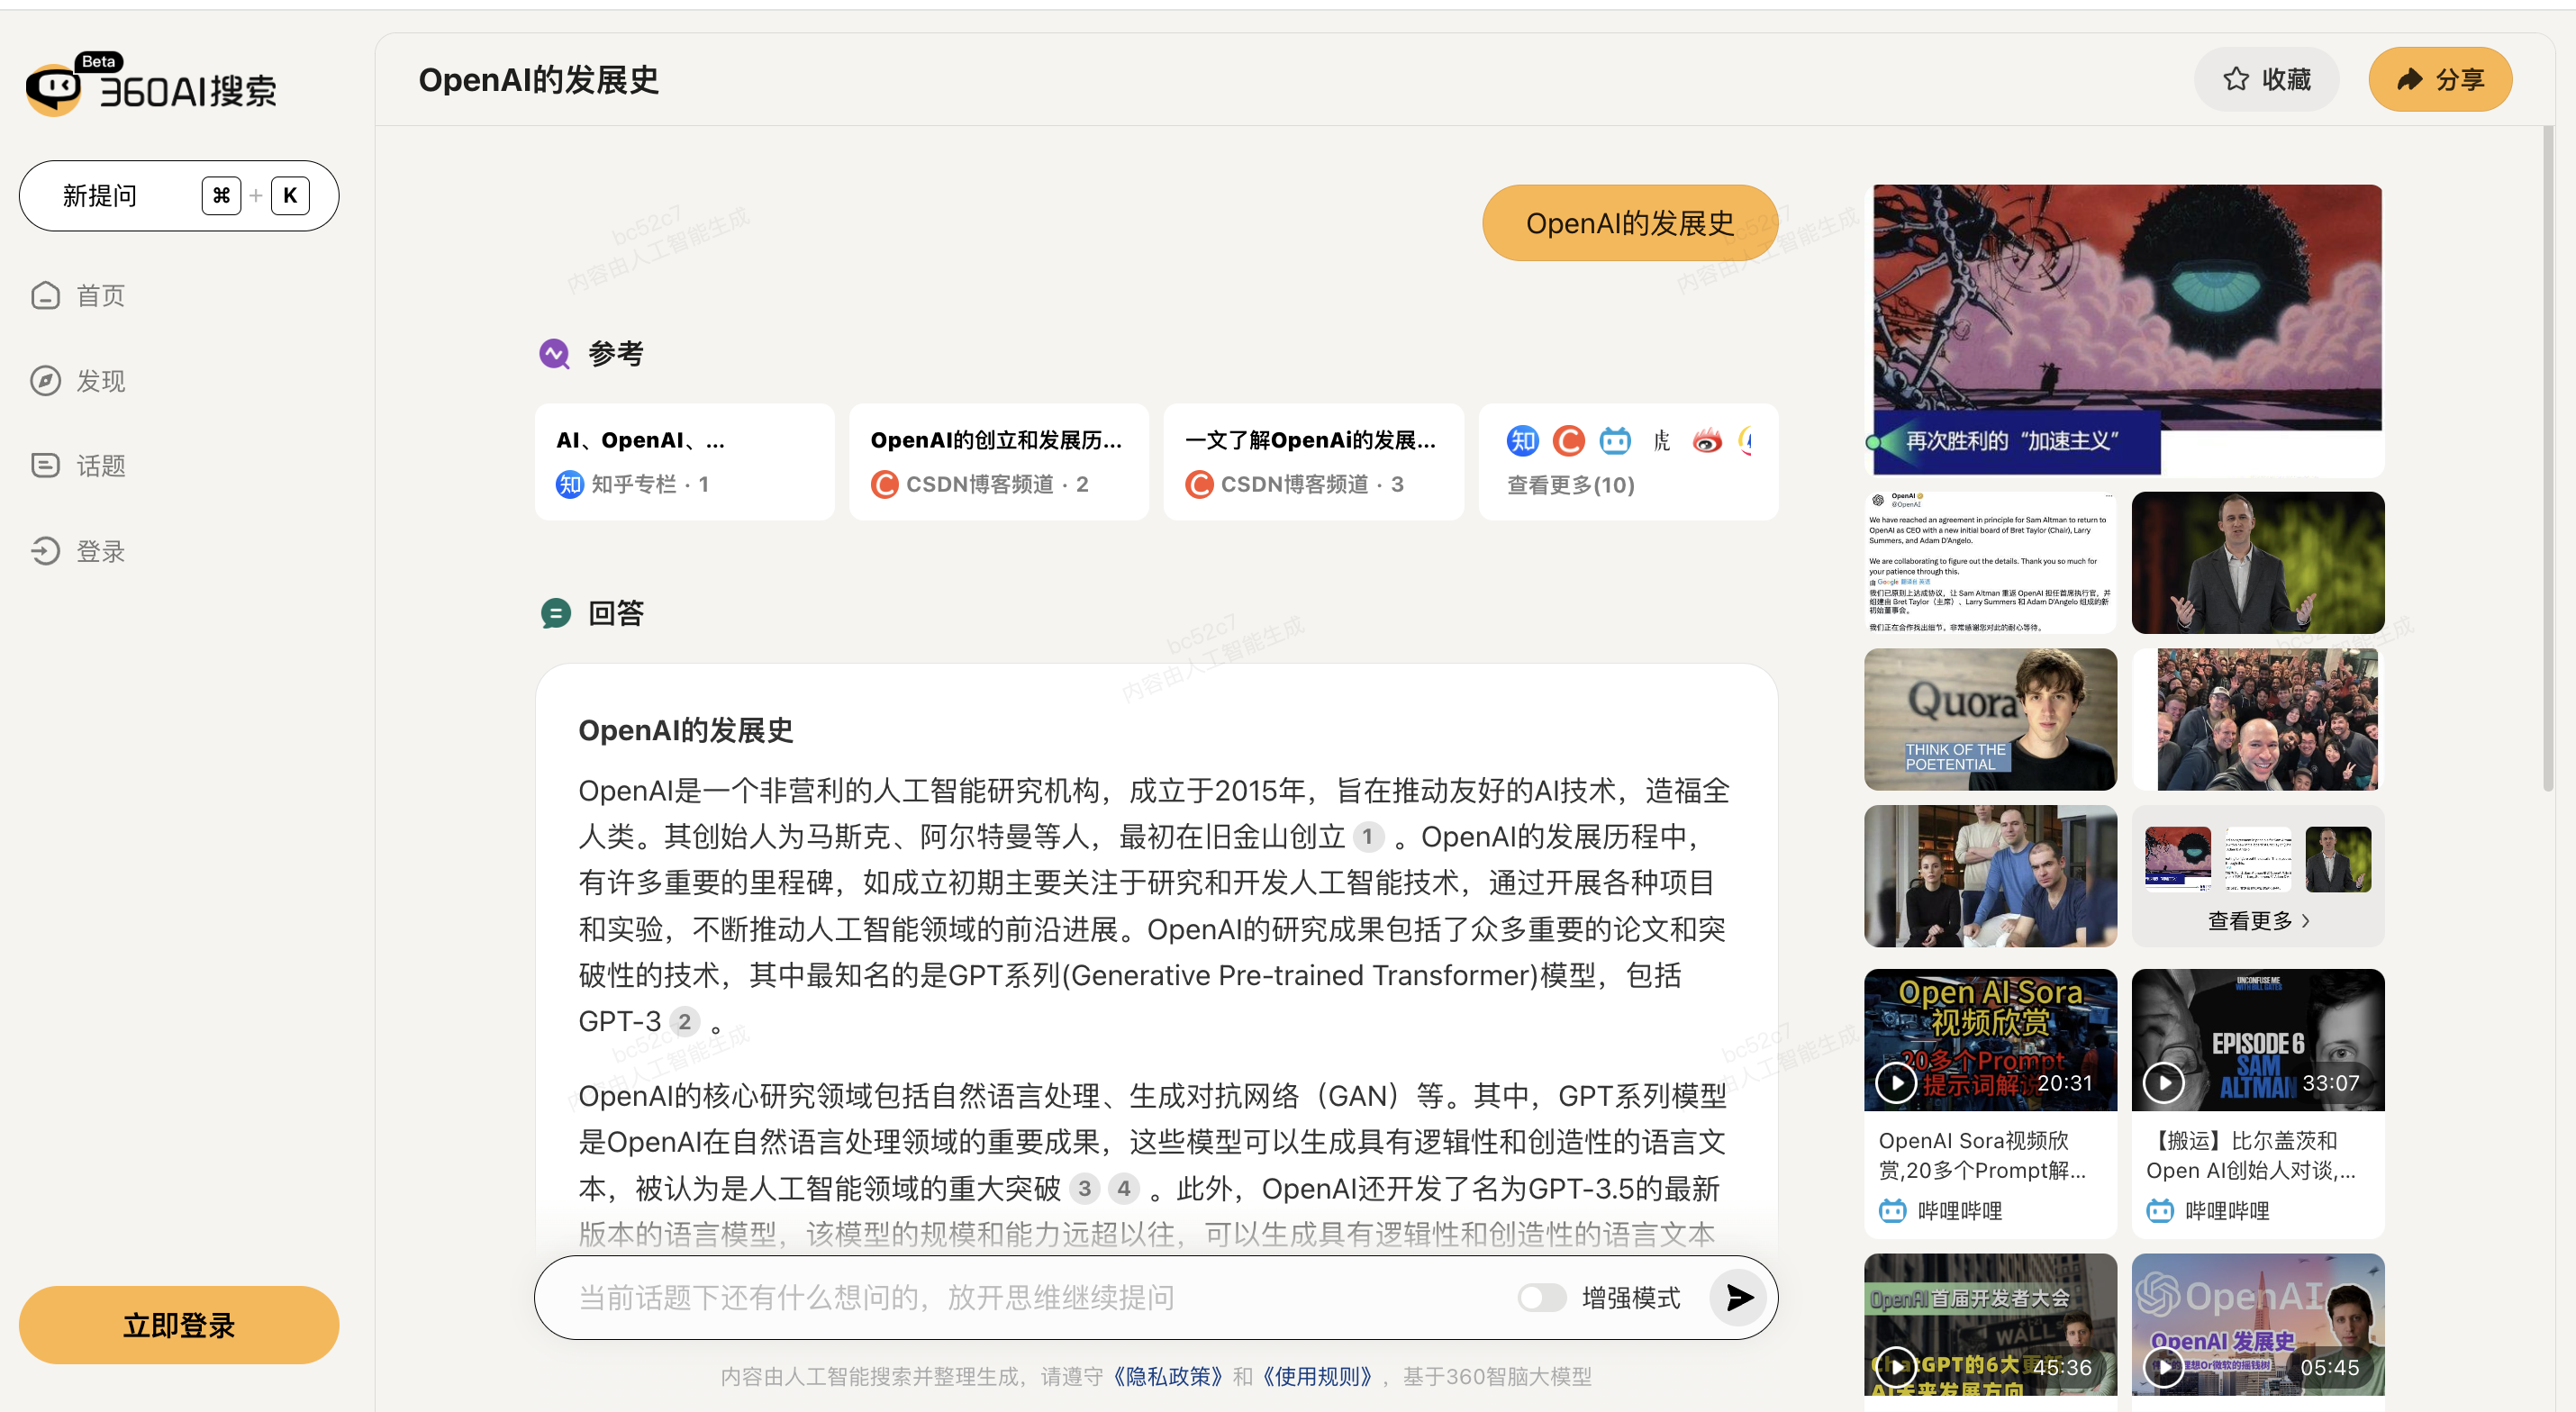The height and width of the screenshot is (1412, 2576).
Task: Click the CSDN icon on card 3
Action: [1199, 485]
